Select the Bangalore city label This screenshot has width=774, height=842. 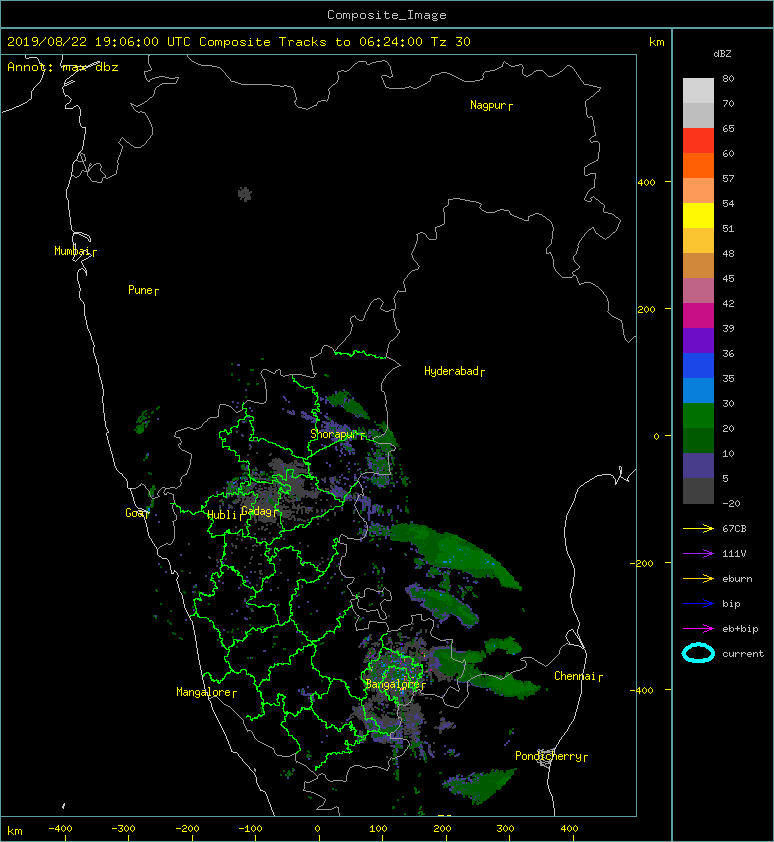click(x=395, y=684)
